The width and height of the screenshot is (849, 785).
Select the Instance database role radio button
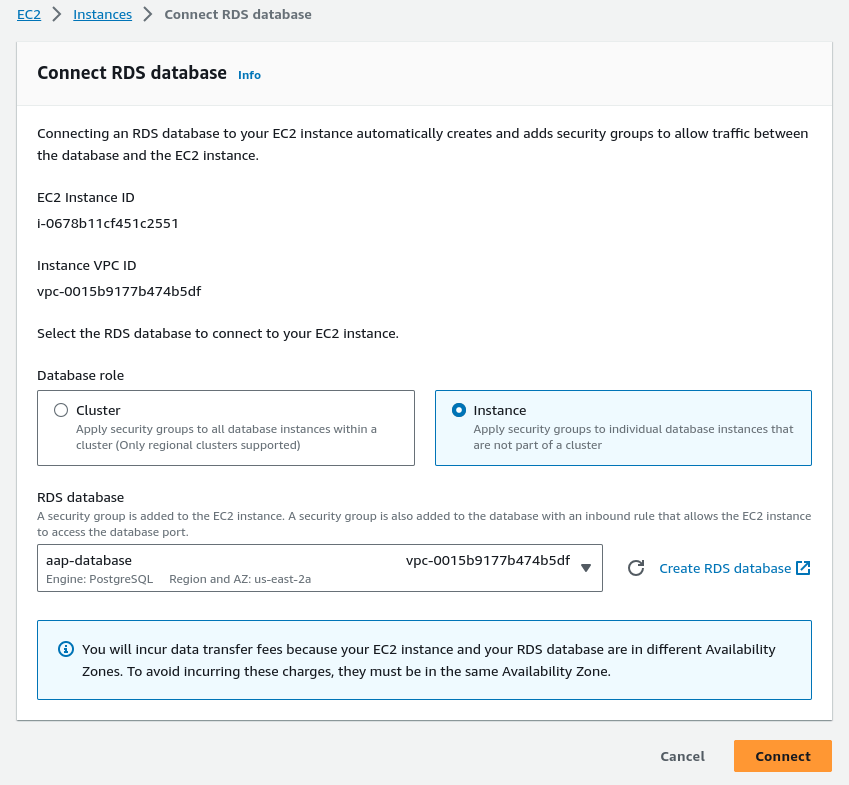click(x=459, y=410)
